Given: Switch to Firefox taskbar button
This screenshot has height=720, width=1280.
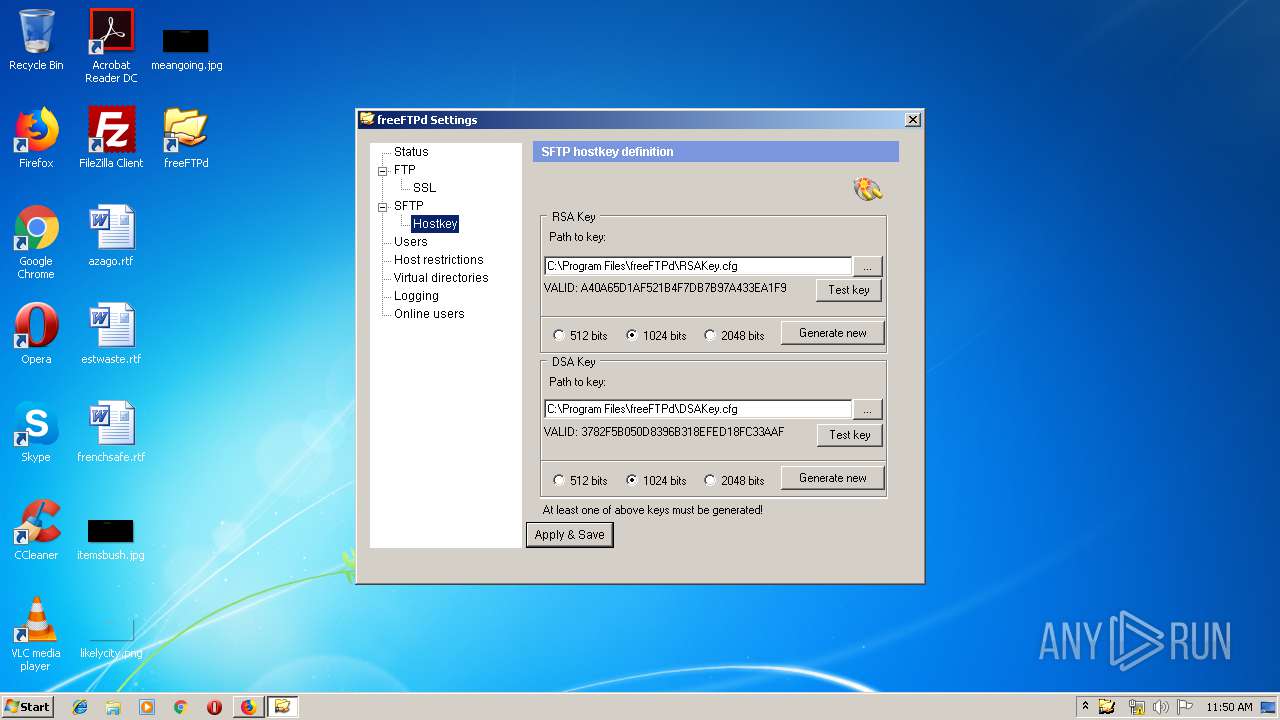Looking at the screenshot, I should 248,707.
